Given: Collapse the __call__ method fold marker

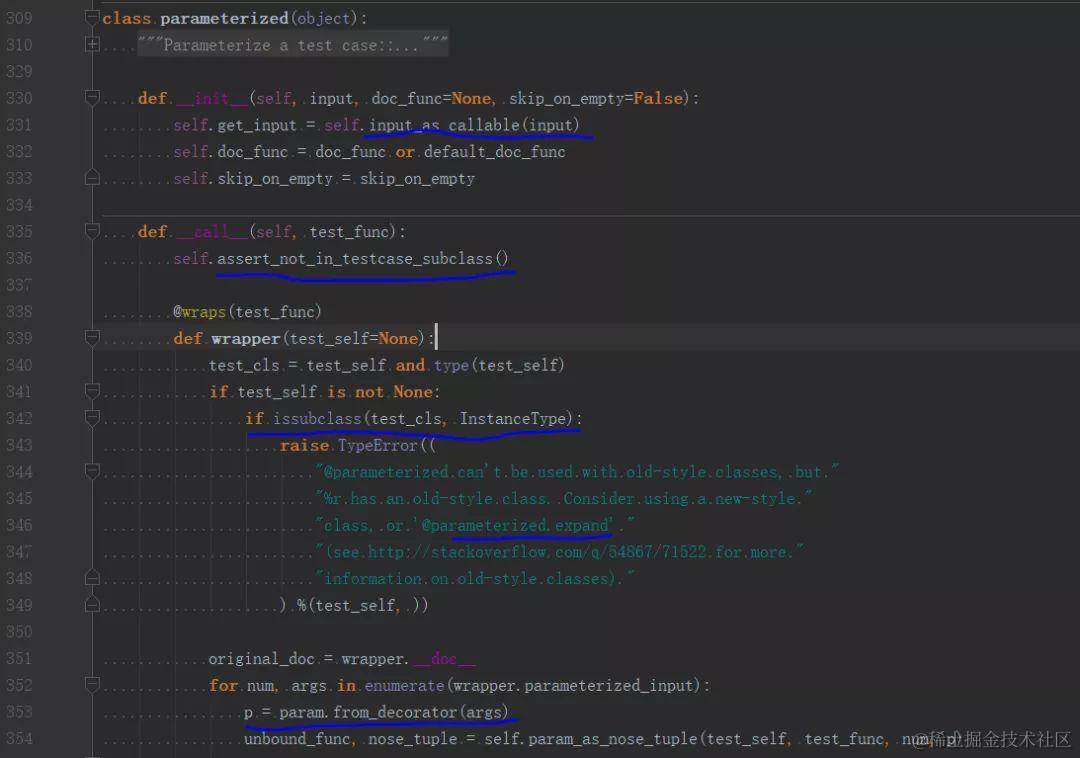Looking at the screenshot, I should 92,231.
